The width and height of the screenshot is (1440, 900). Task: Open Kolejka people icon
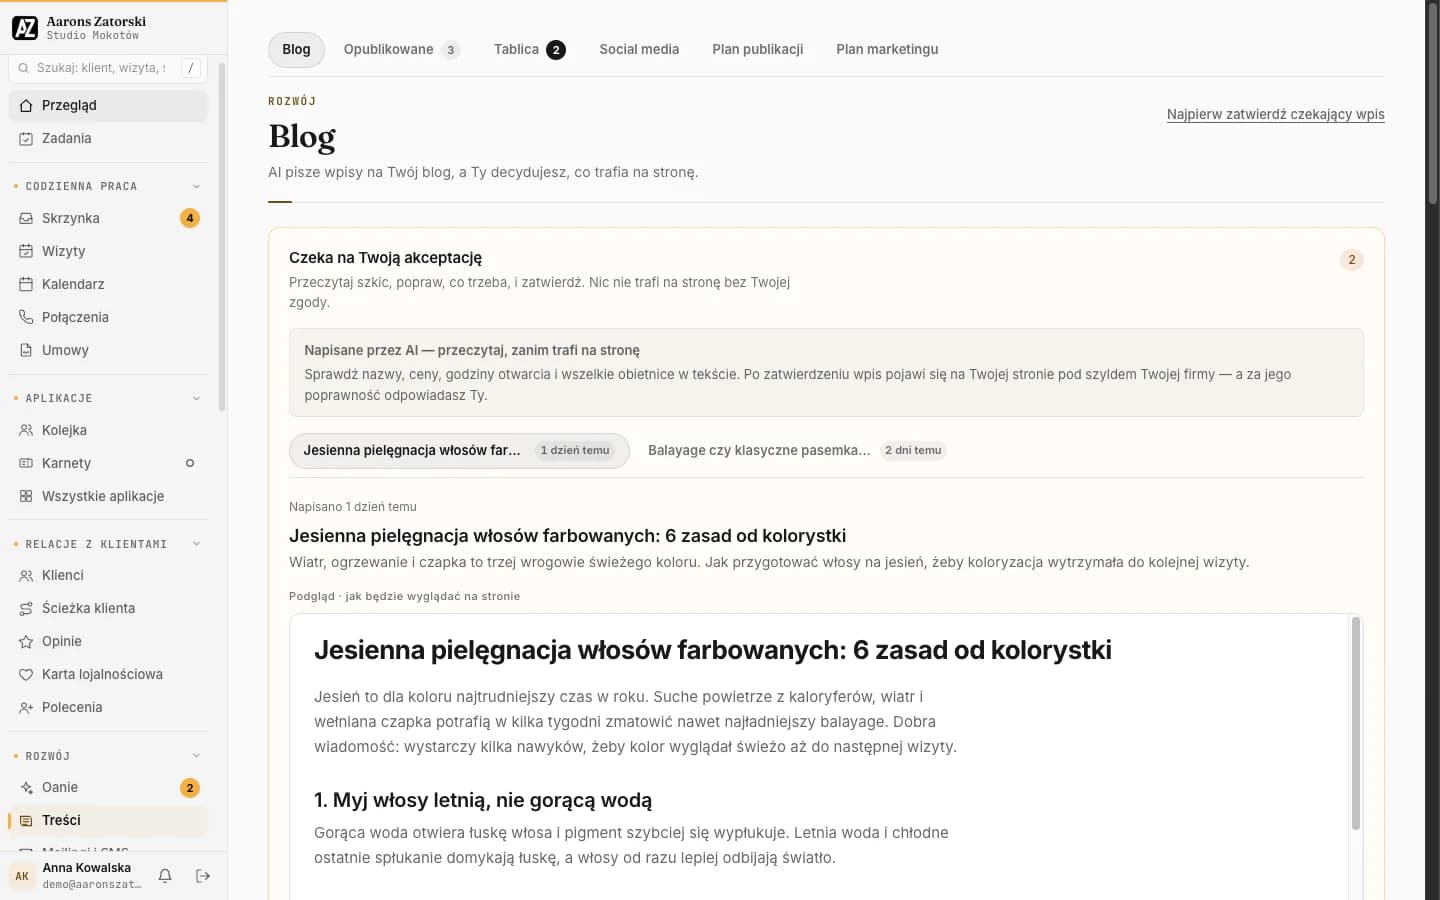26,430
